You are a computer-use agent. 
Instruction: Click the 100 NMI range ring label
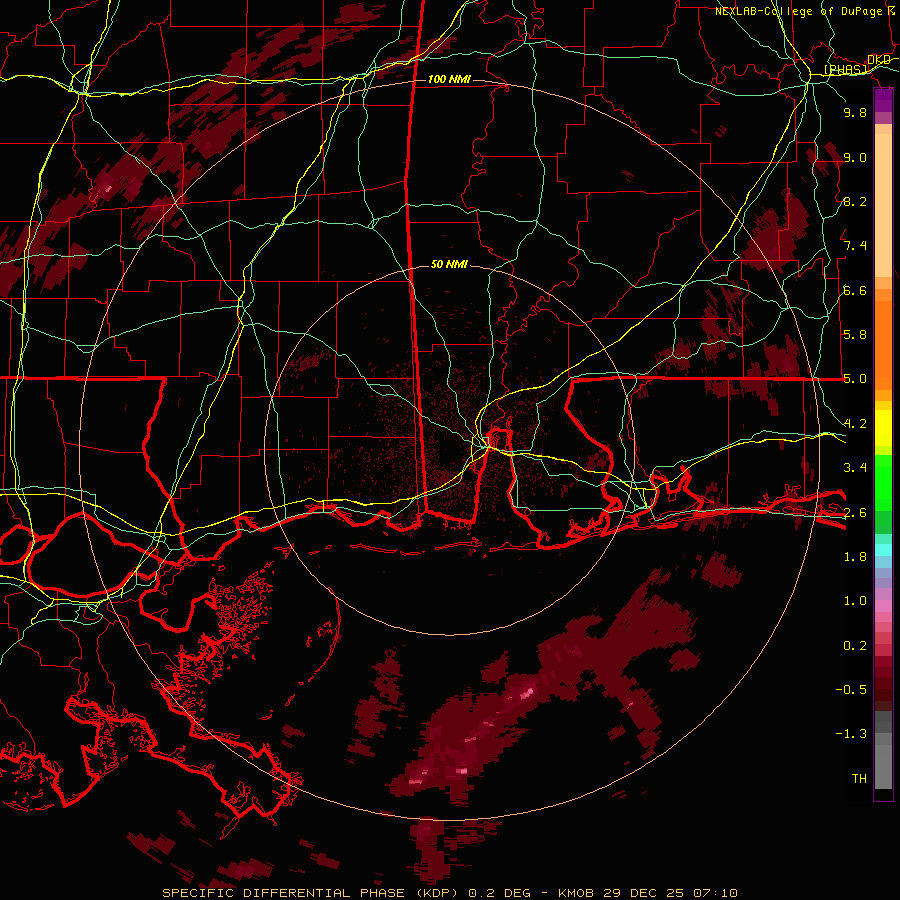[x=449, y=79]
